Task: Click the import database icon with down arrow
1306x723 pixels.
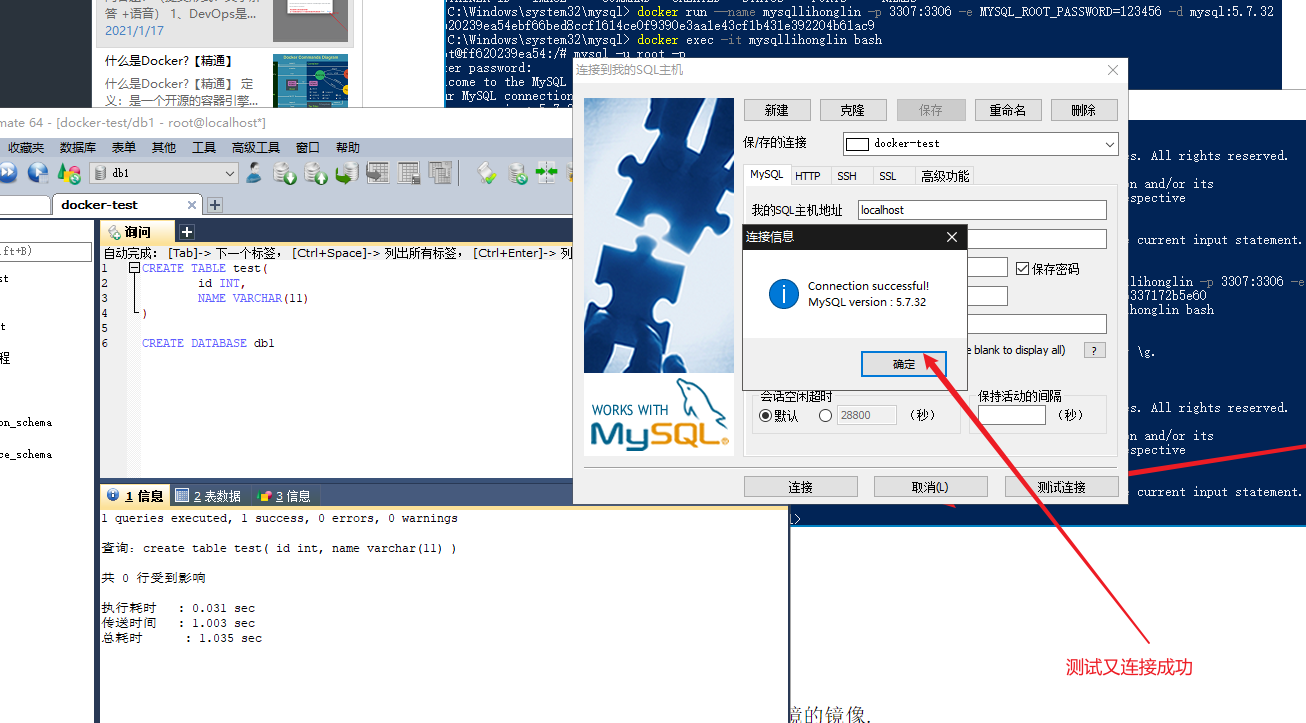Action: 285,173
